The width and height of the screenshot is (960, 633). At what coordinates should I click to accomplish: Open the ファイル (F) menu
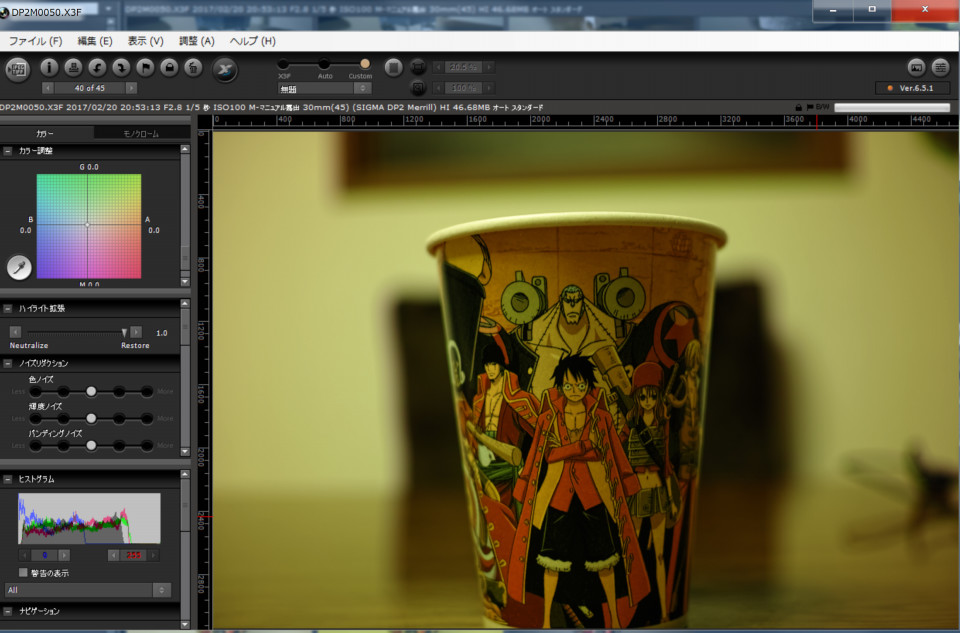click(35, 41)
